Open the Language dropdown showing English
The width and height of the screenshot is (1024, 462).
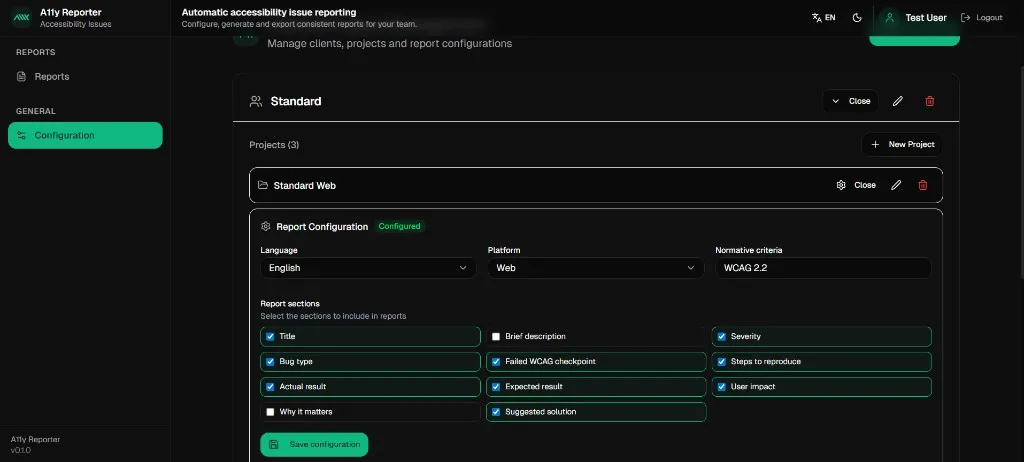(x=369, y=268)
